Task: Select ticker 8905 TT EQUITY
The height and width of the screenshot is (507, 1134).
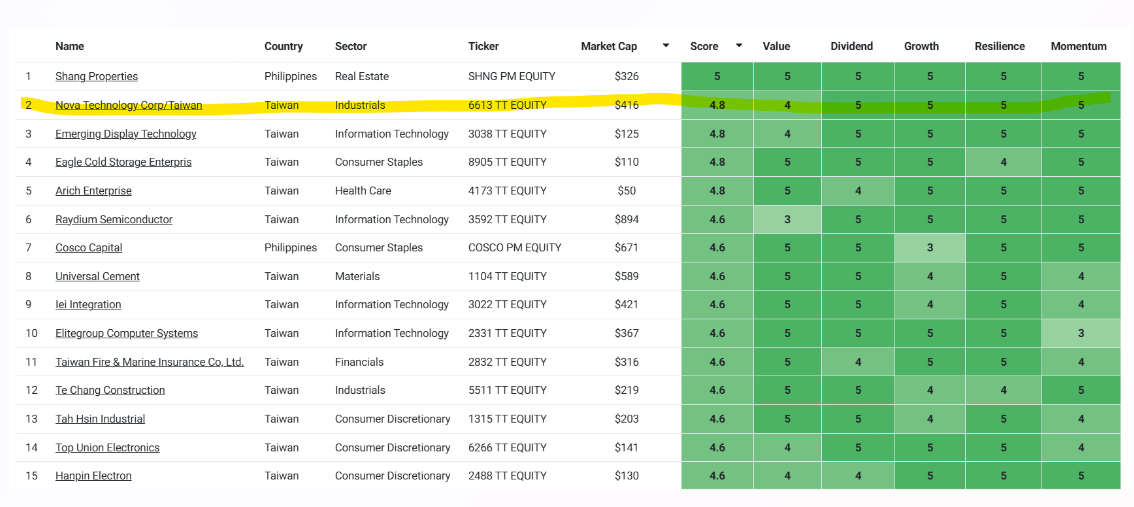Action: [507, 162]
